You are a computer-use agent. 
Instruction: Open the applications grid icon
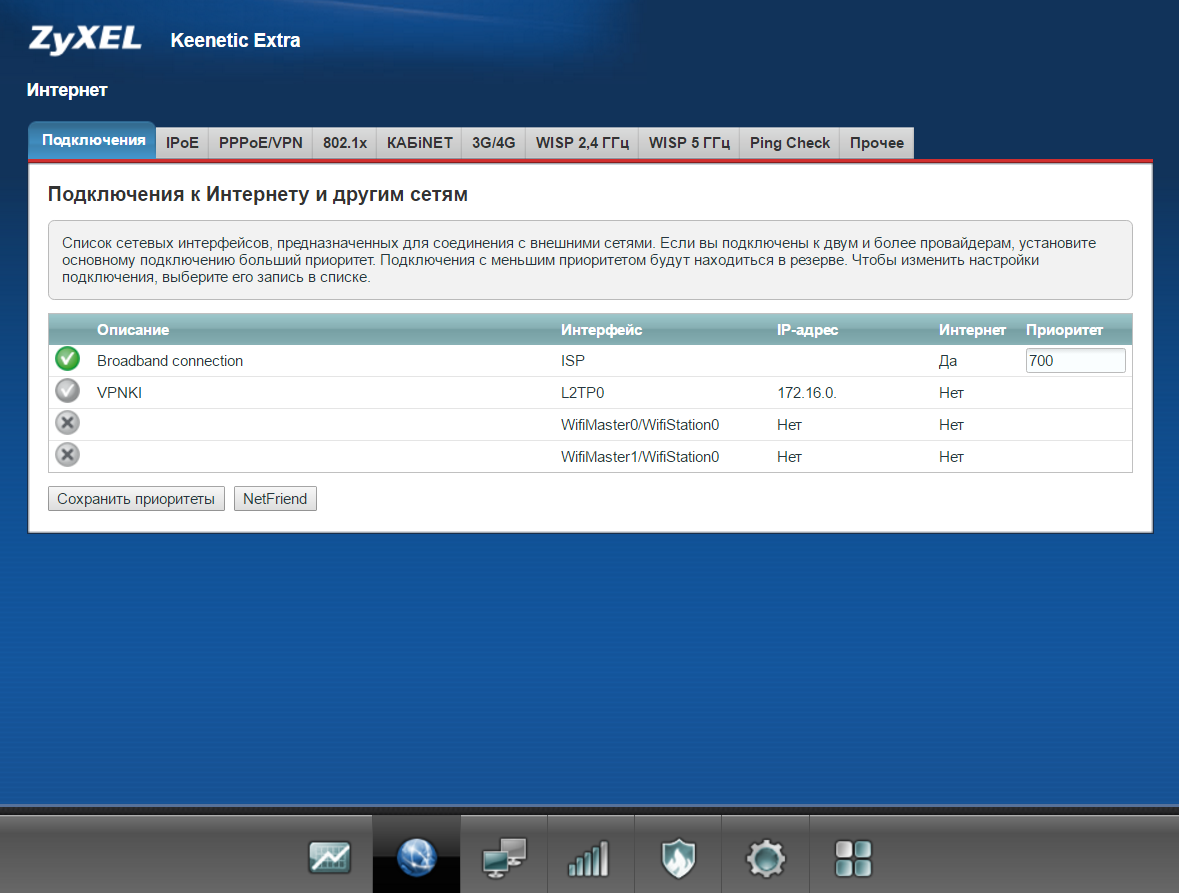point(853,857)
